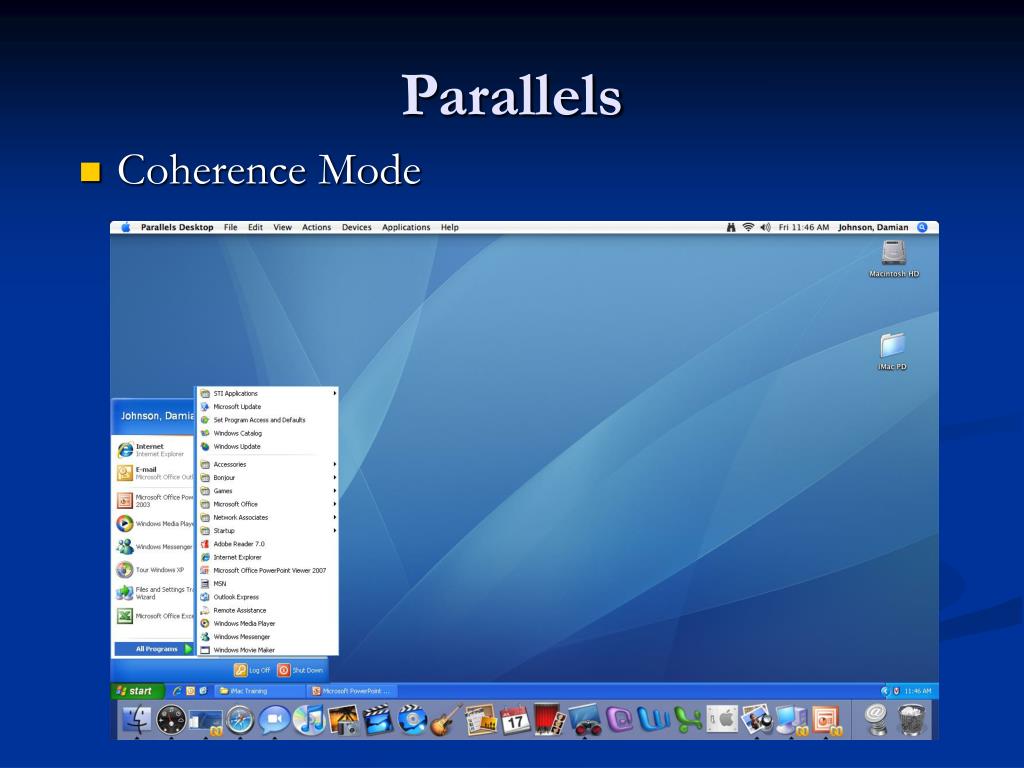Launch iChat from the dock

(274, 720)
